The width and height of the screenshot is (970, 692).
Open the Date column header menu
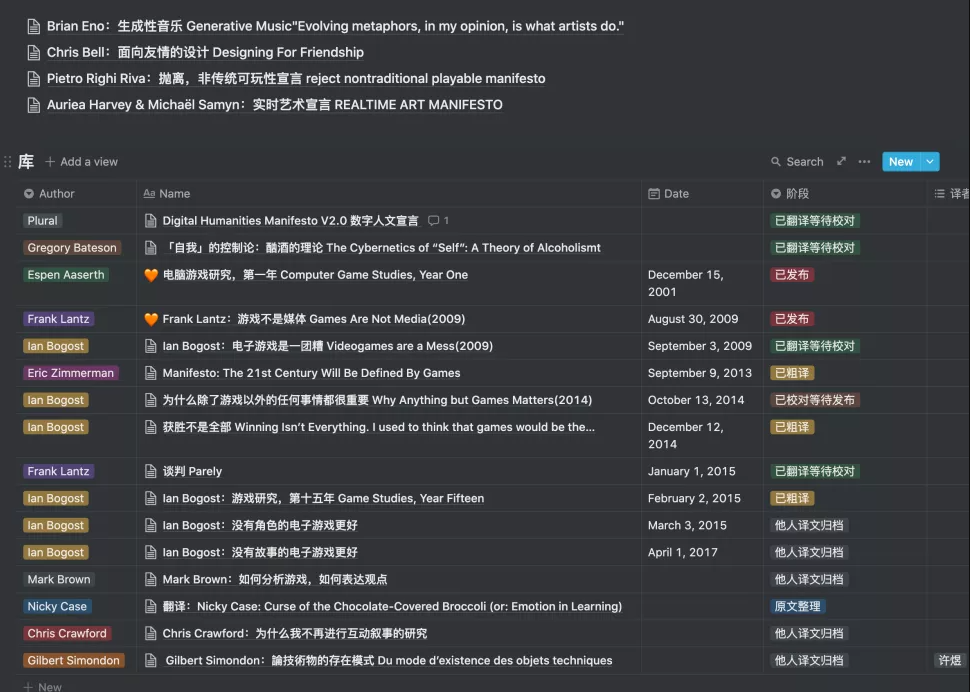coord(676,194)
